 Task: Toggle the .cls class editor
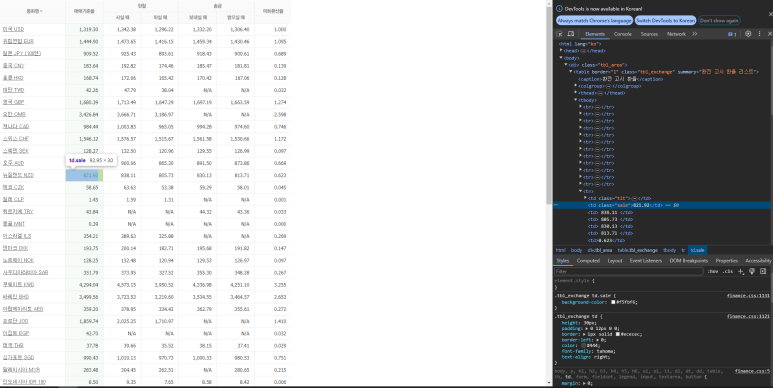pyautogui.click(x=728, y=271)
